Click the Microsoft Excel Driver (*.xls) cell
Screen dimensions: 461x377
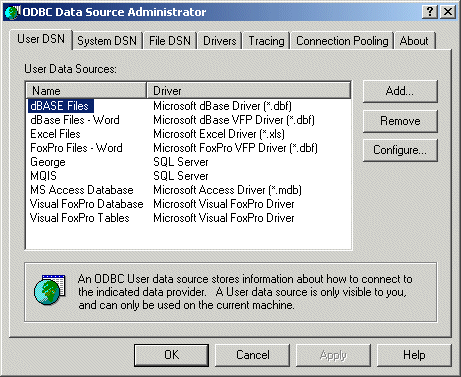(x=219, y=134)
